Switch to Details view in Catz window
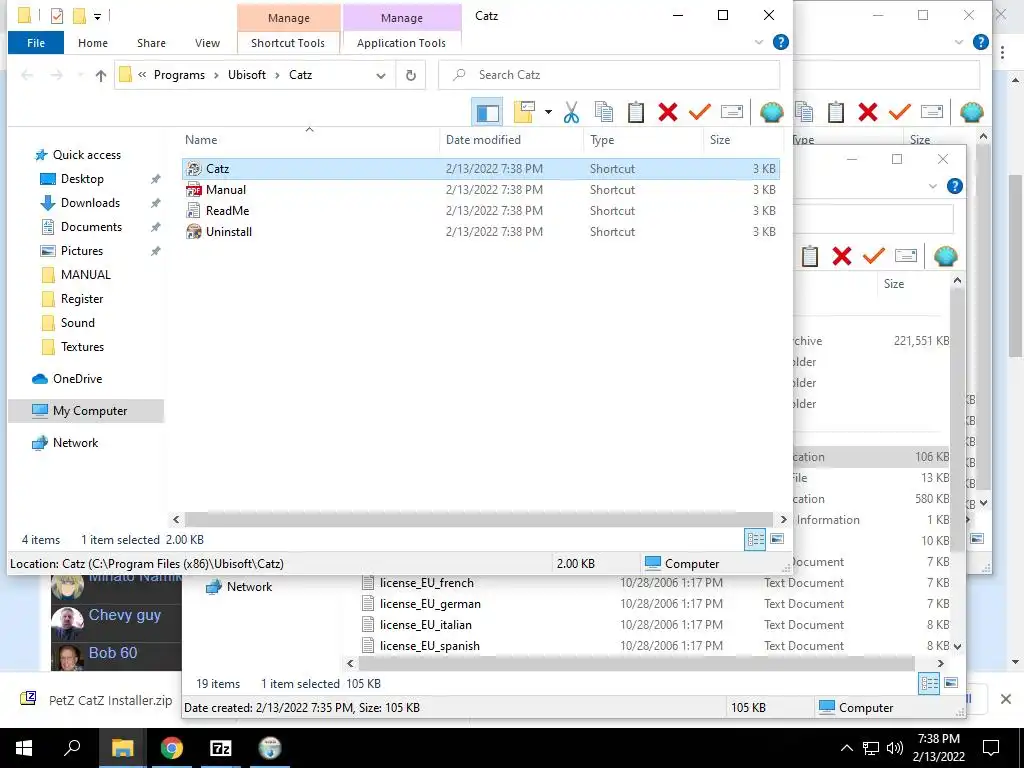Screen dimensions: 1024x768 click(755, 539)
